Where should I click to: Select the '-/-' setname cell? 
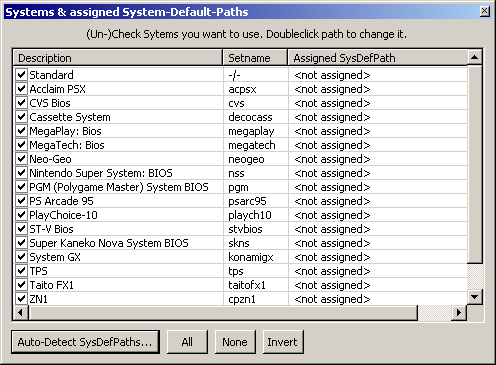click(234, 75)
